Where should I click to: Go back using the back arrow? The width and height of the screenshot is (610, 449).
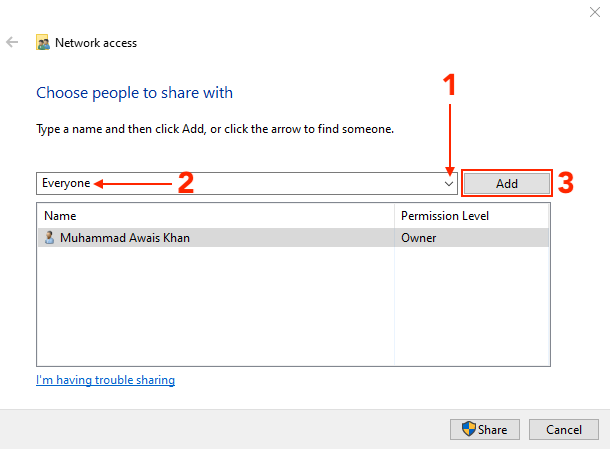12,42
